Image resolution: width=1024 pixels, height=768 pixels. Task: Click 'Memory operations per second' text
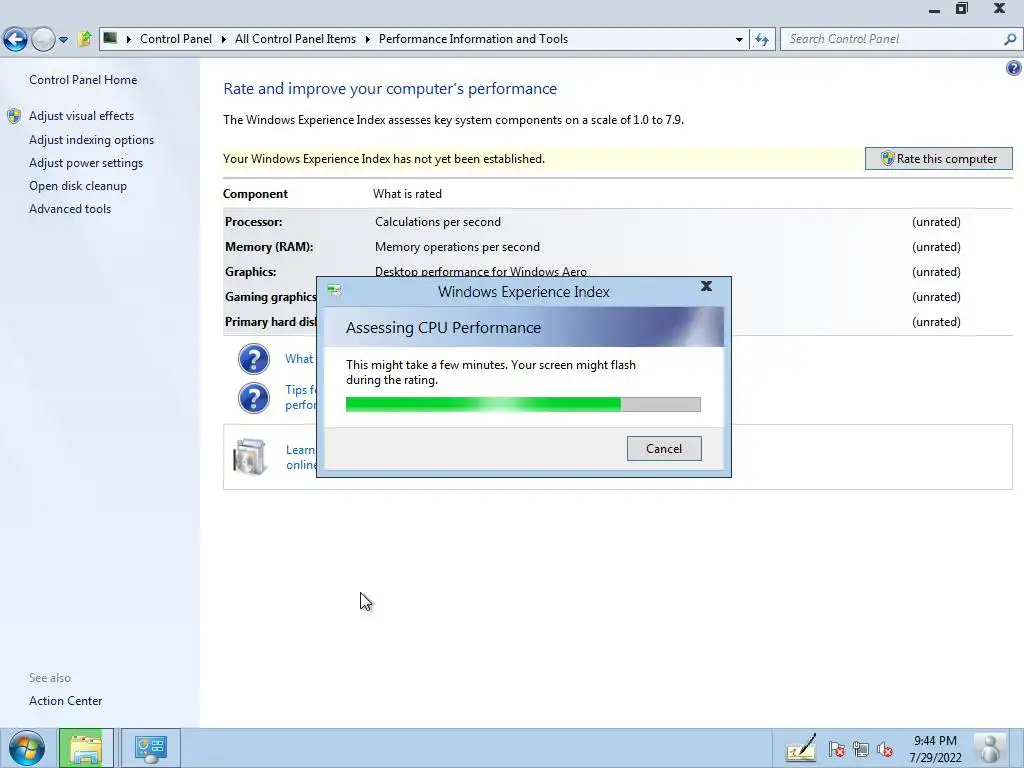coord(457,247)
